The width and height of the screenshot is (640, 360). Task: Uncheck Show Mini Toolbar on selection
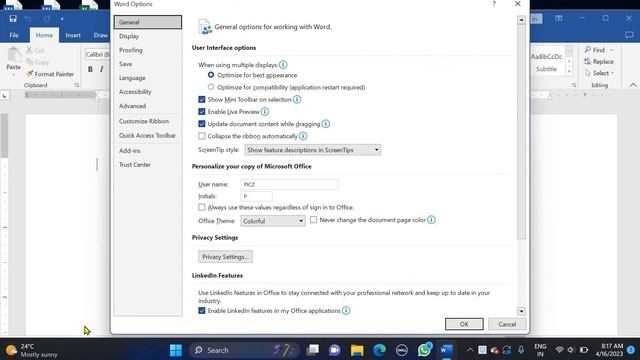(202, 99)
